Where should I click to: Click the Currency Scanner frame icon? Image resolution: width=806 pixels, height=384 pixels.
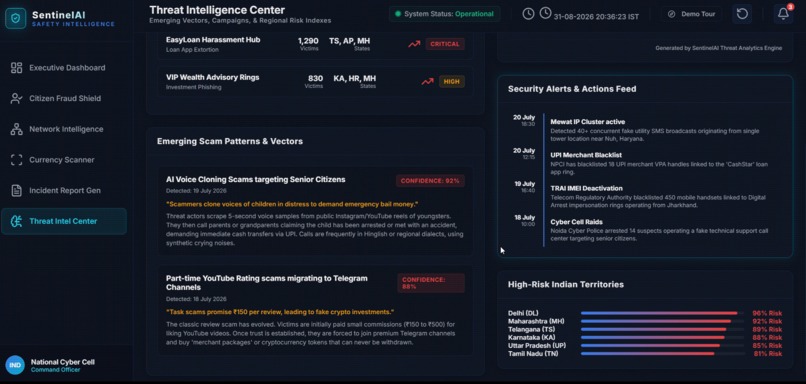(x=16, y=160)
